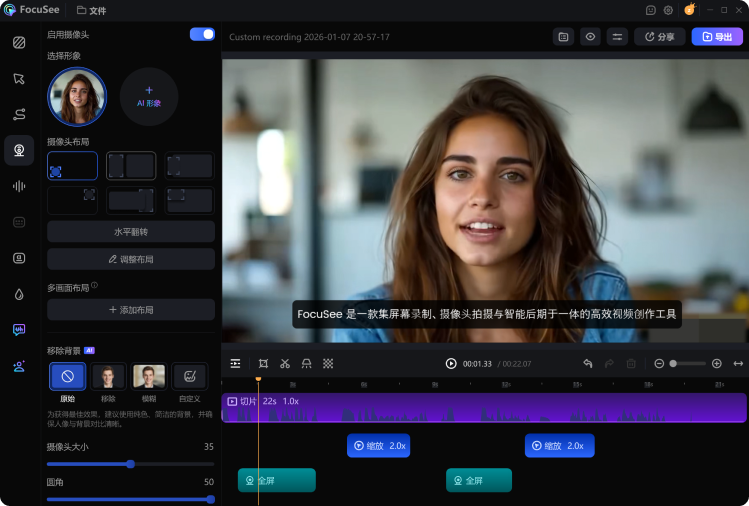Select the crop tool in timeline toolbar

coord(263,364)
